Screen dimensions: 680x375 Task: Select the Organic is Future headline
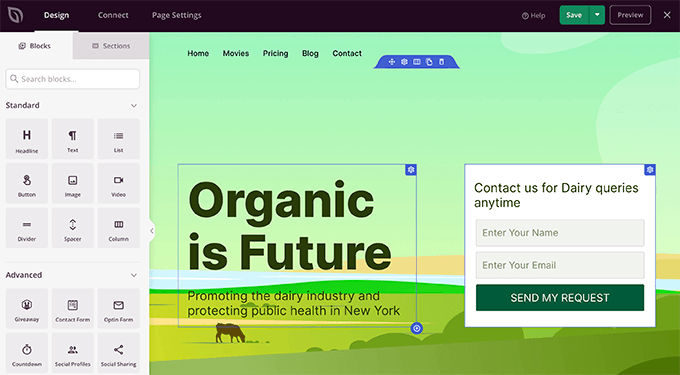pos(290,226)
